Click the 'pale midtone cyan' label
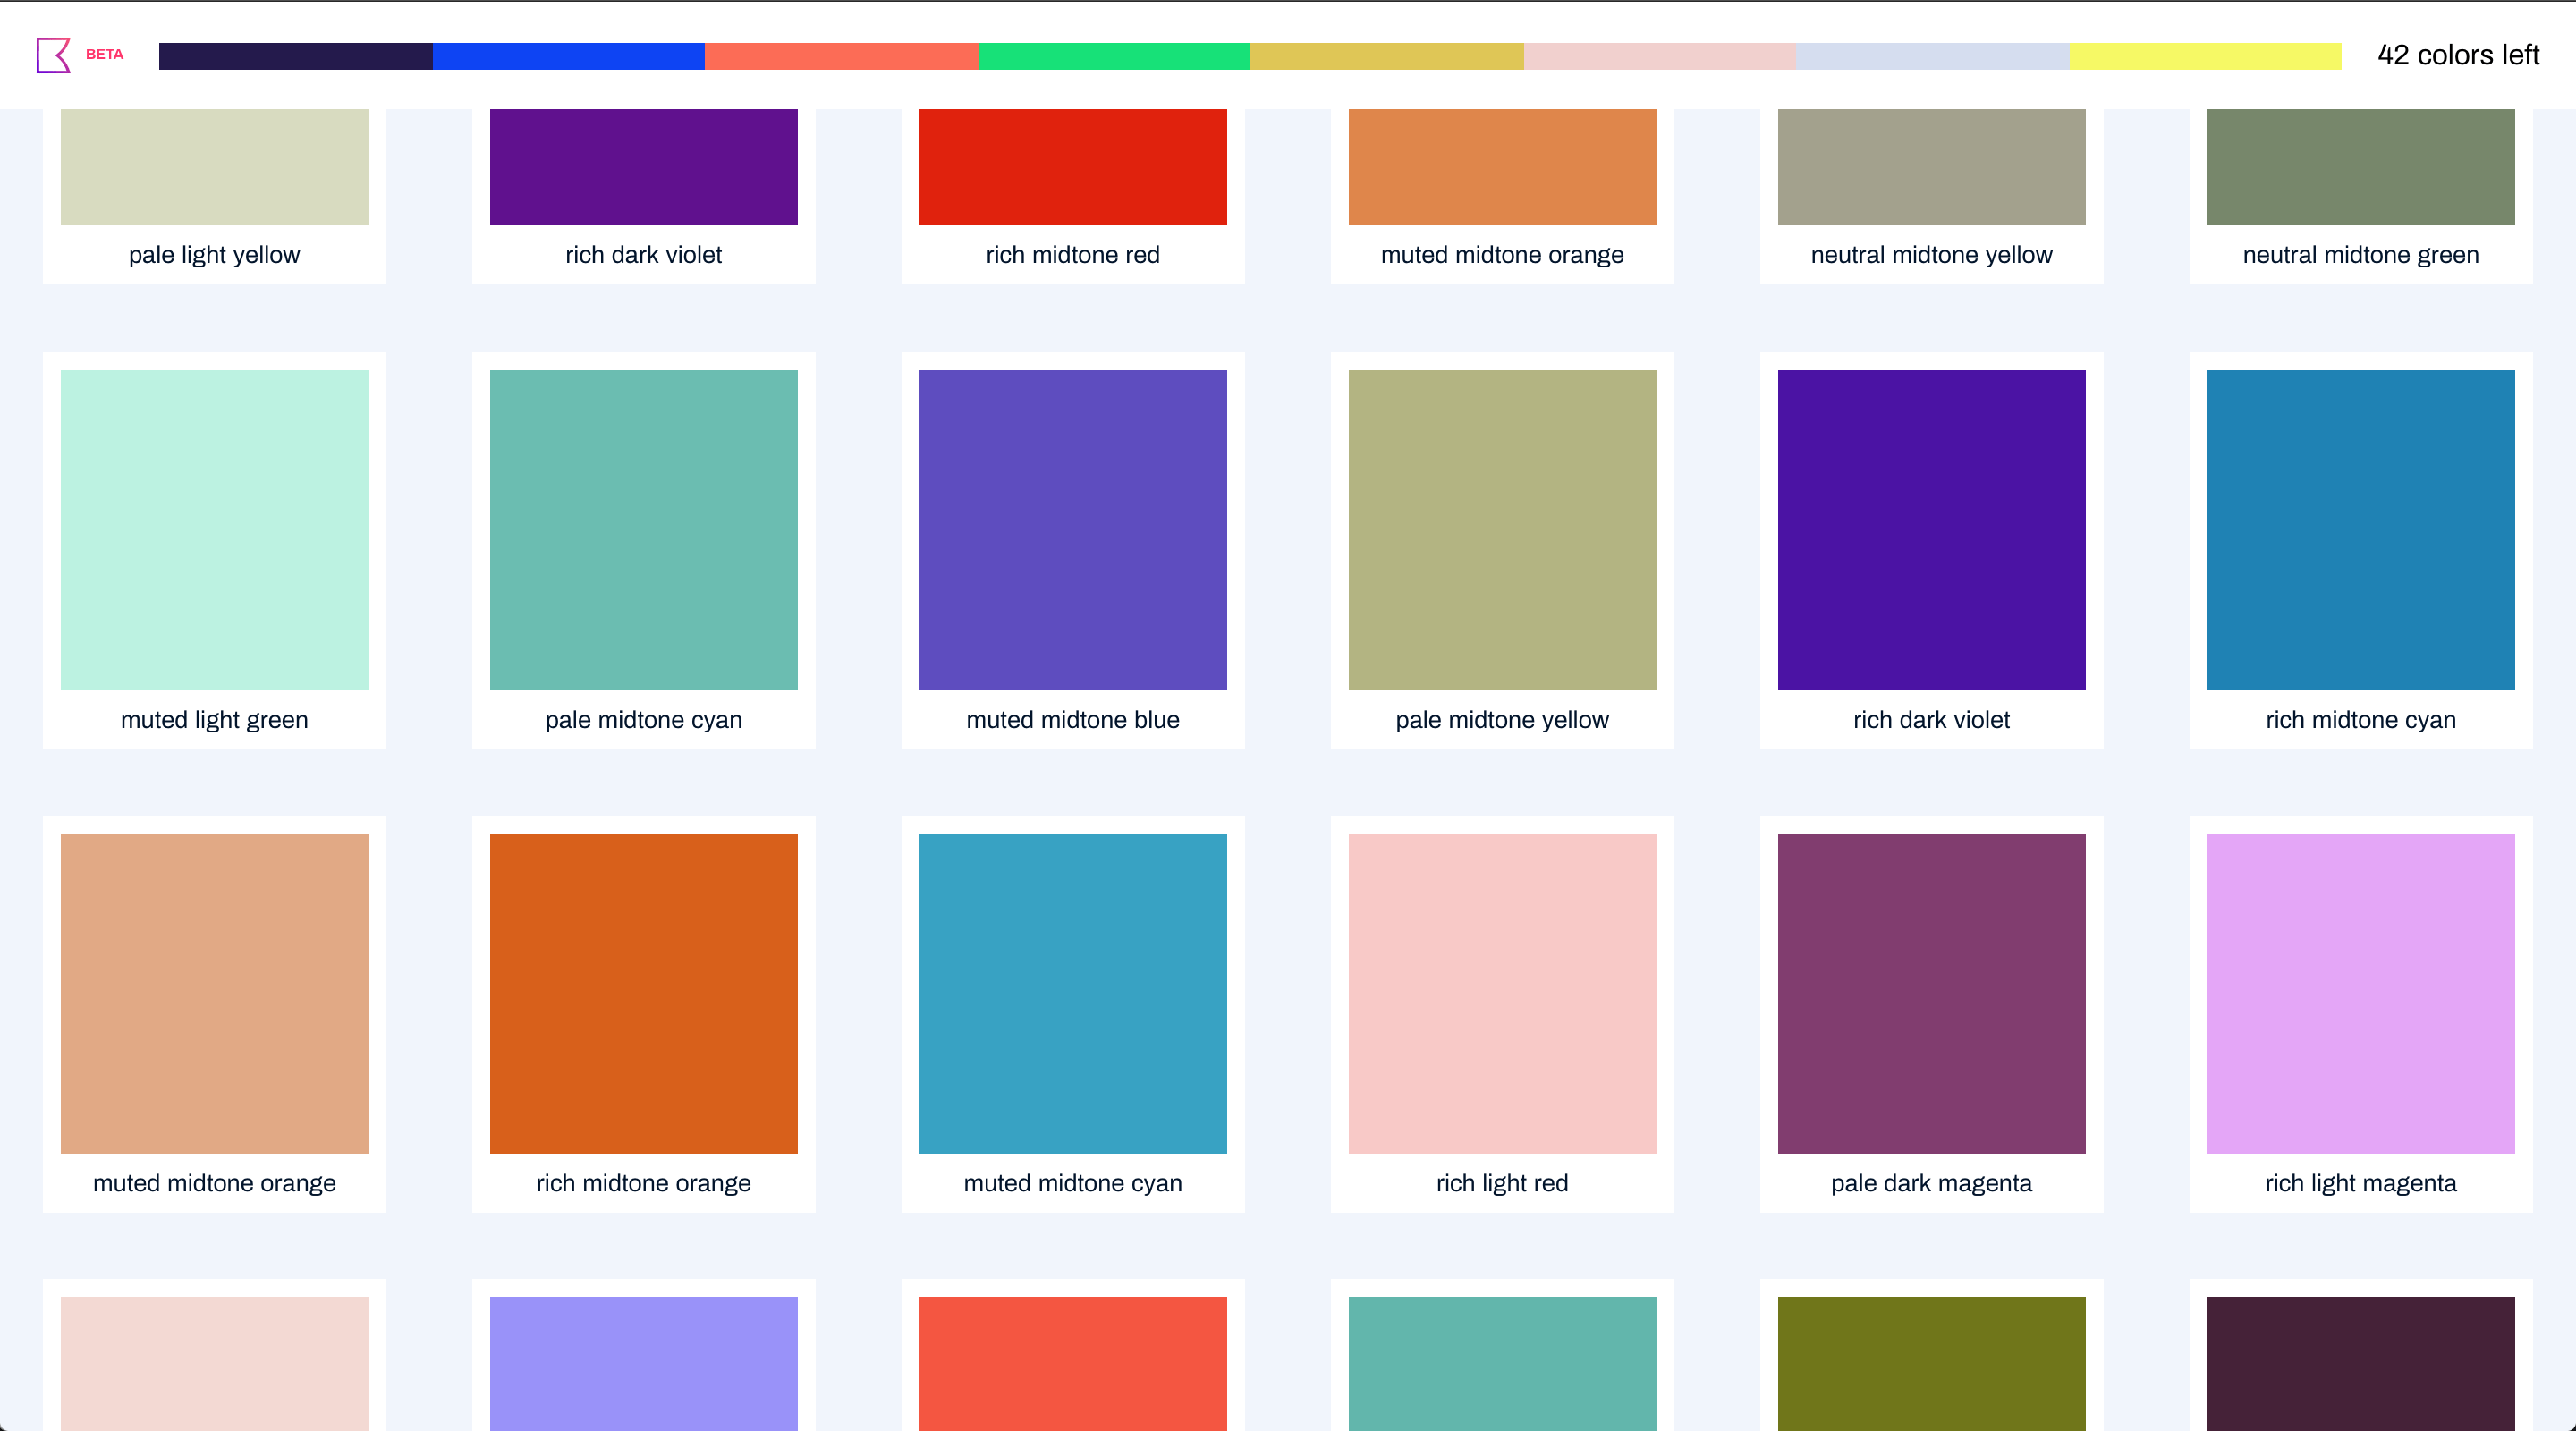The width and height of the screenshot is (2576, 1431). click(644, 720)
